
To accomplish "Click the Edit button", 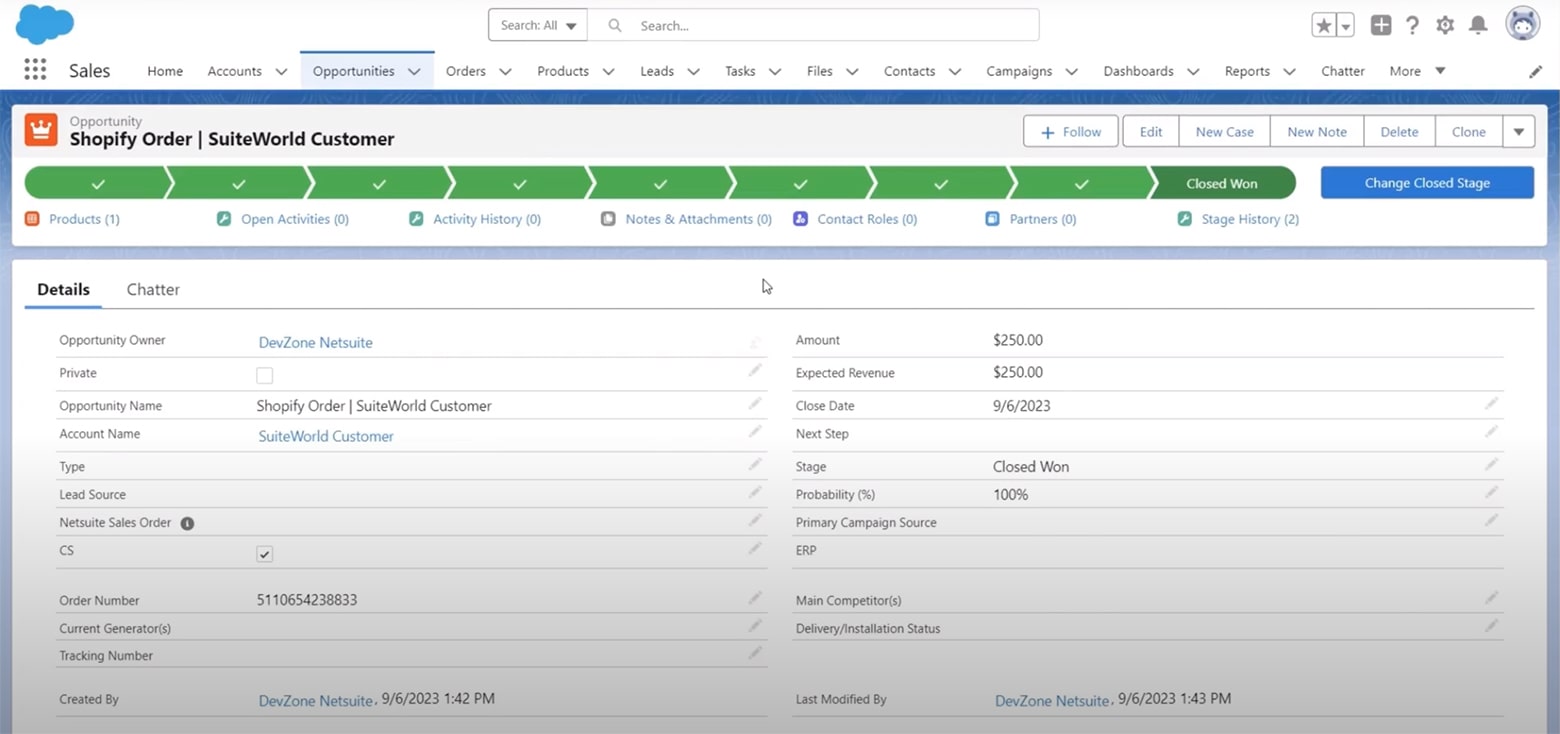I will tap(1151, 132).
